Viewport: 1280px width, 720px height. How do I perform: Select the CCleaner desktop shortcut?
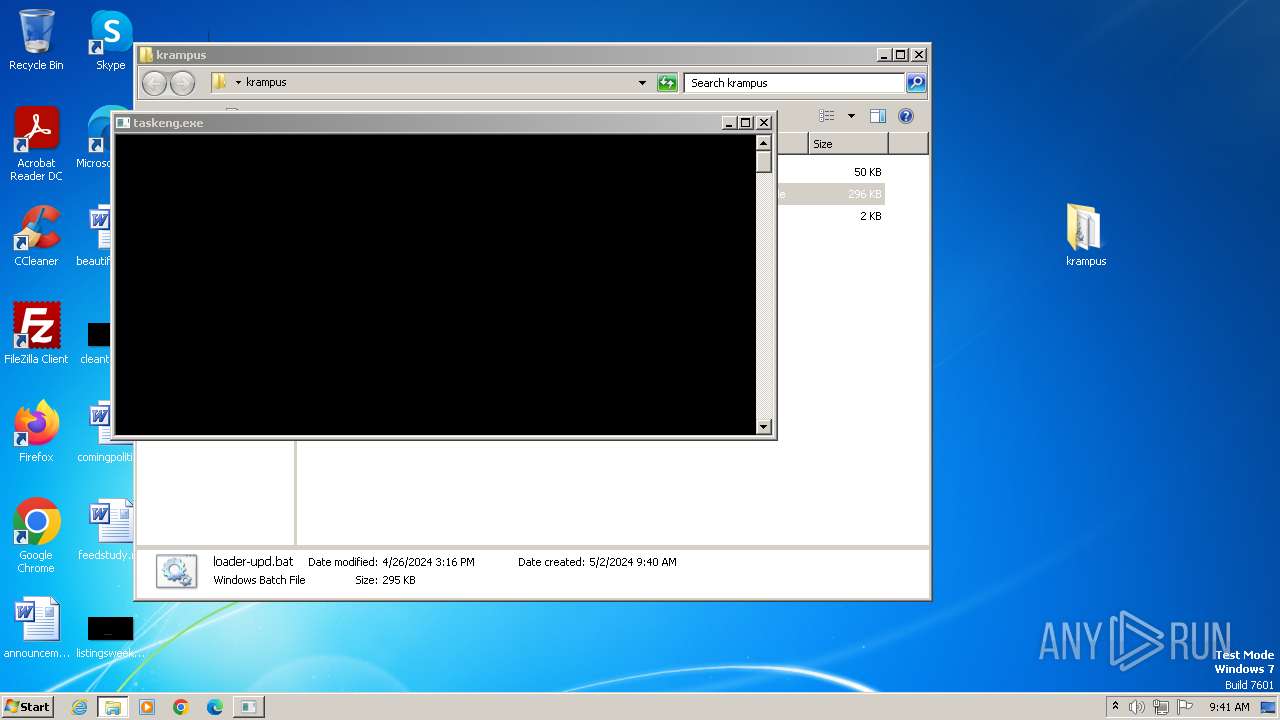(x=36, y=235)
